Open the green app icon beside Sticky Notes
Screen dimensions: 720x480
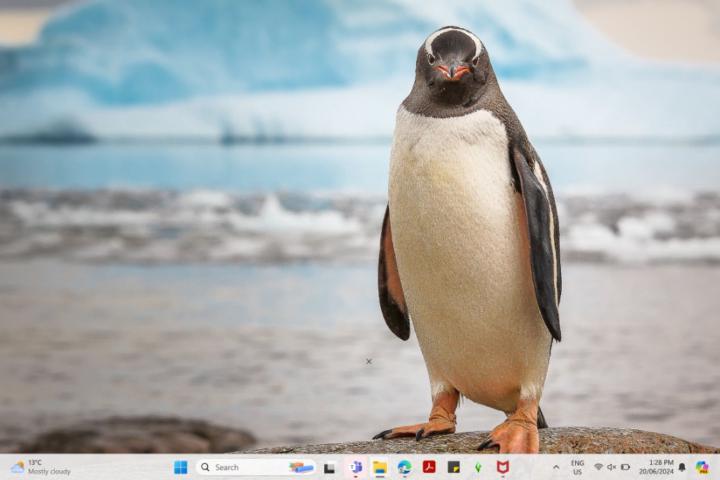point(478,468)
